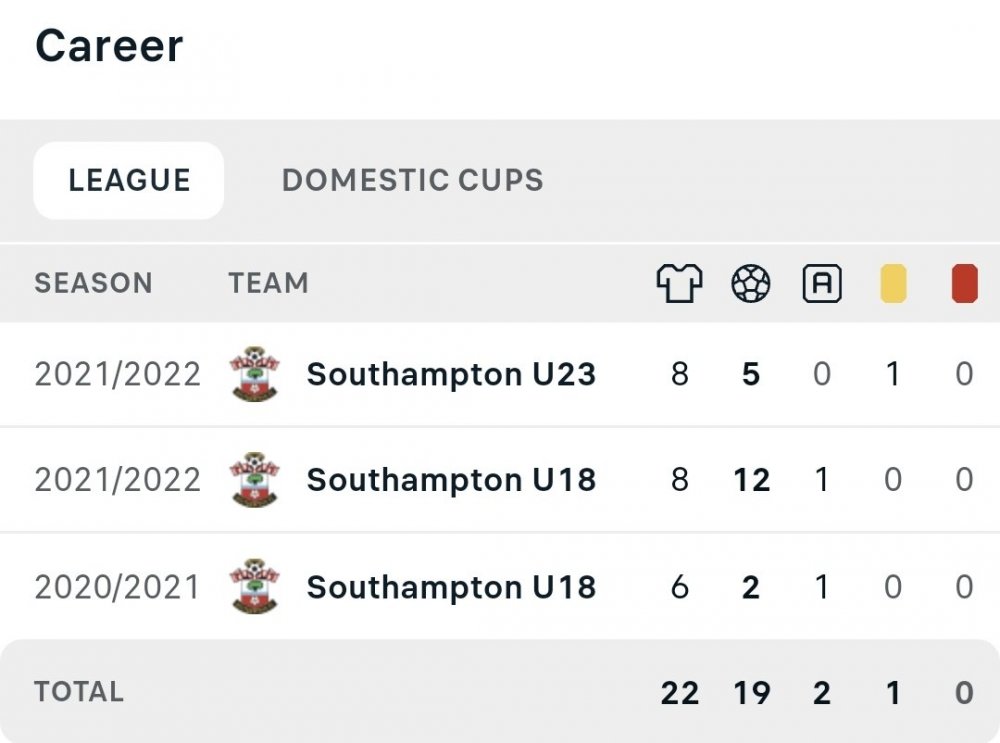Click the assists column icon
The height and width of the screenshot is (743, 1000).
(822, 284)
